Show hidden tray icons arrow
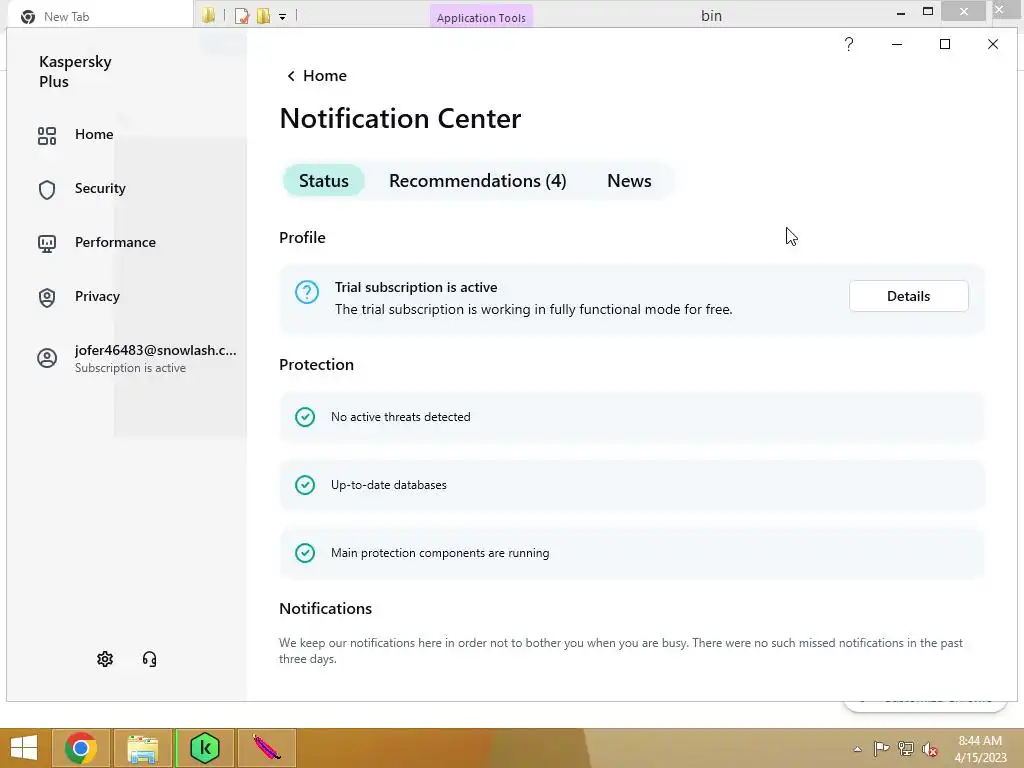1024x768 pixels. pos(857,749)
